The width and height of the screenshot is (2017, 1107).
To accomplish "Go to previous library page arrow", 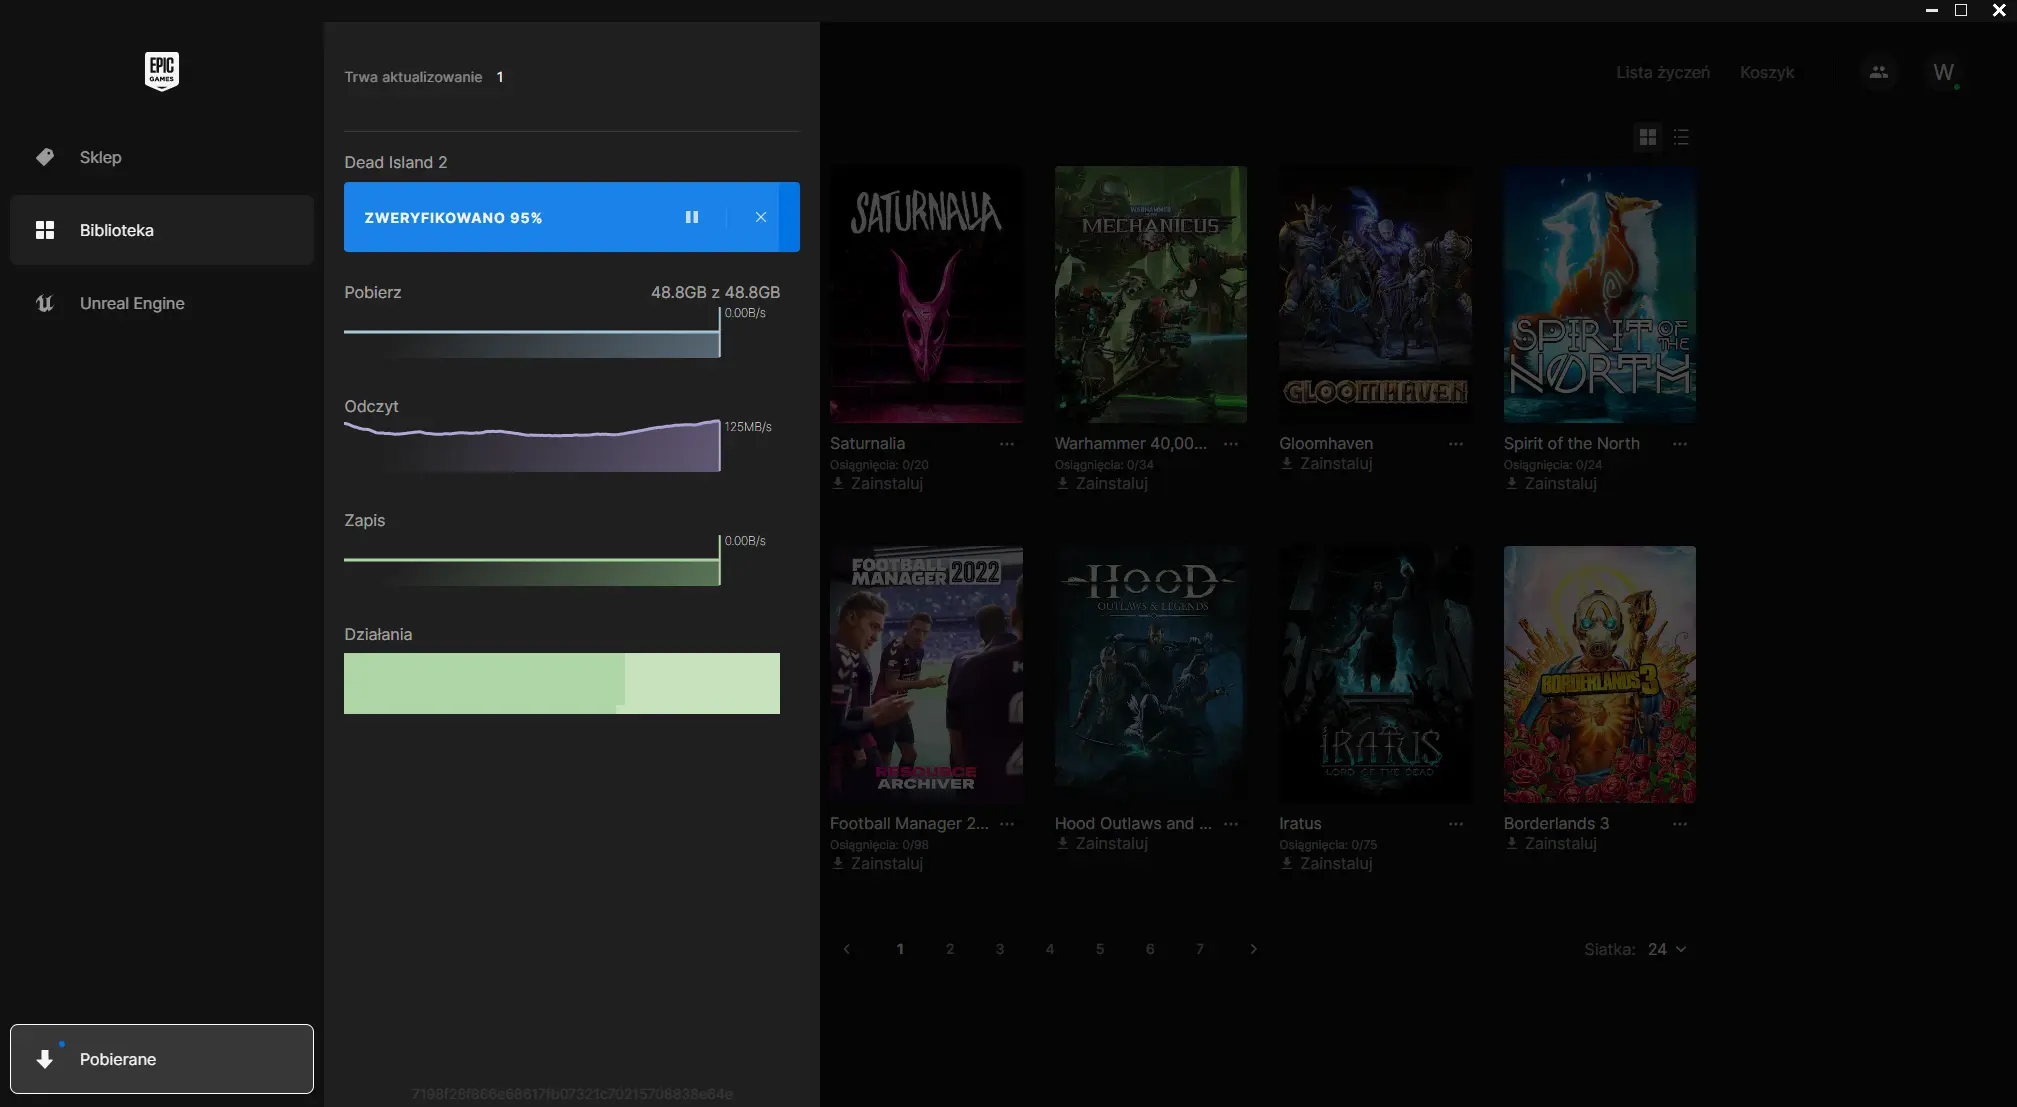I will [847, 949].
